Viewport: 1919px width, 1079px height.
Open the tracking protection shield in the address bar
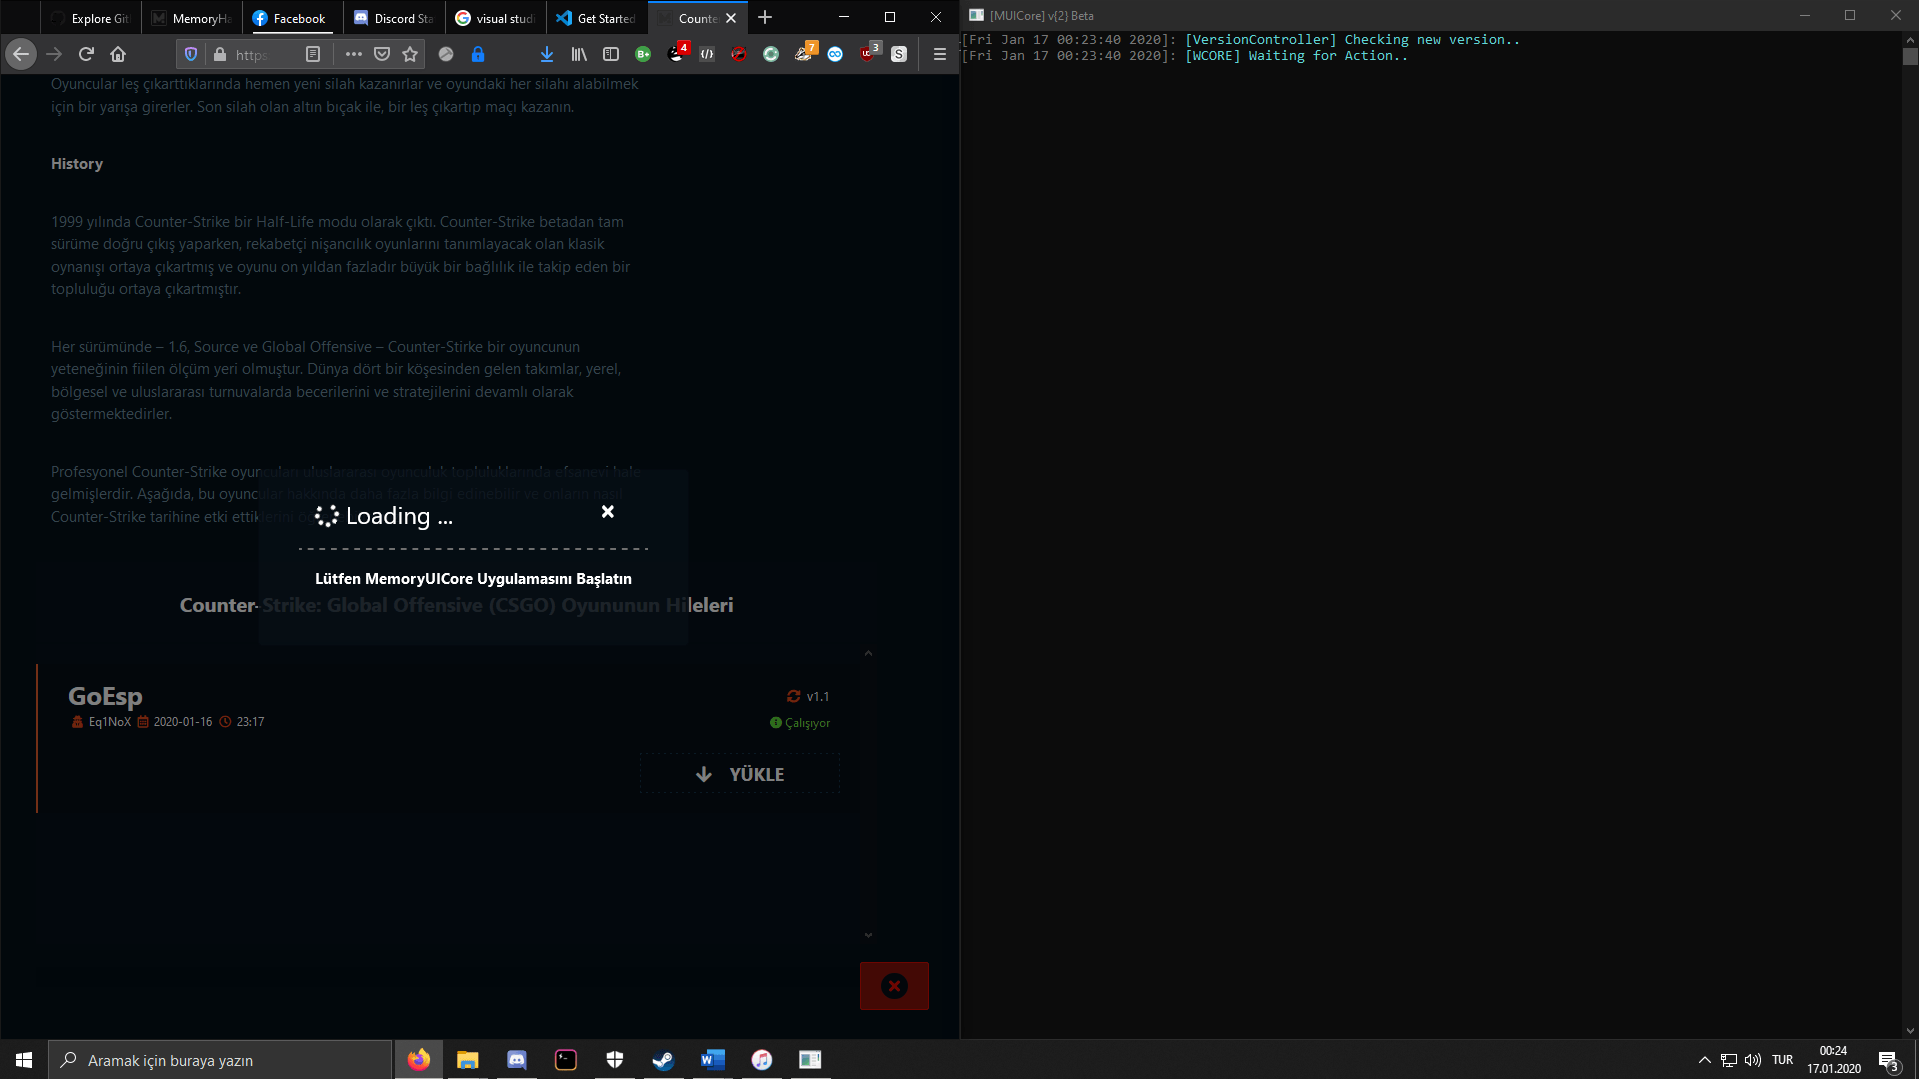click(x=191, y=54)
